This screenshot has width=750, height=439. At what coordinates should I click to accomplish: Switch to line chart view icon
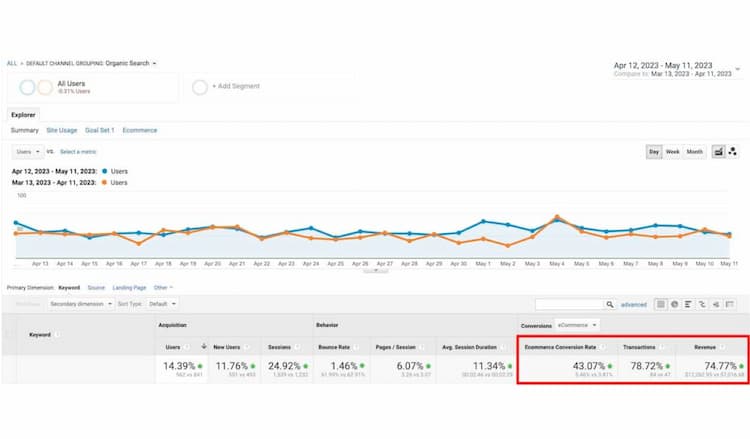718,151
